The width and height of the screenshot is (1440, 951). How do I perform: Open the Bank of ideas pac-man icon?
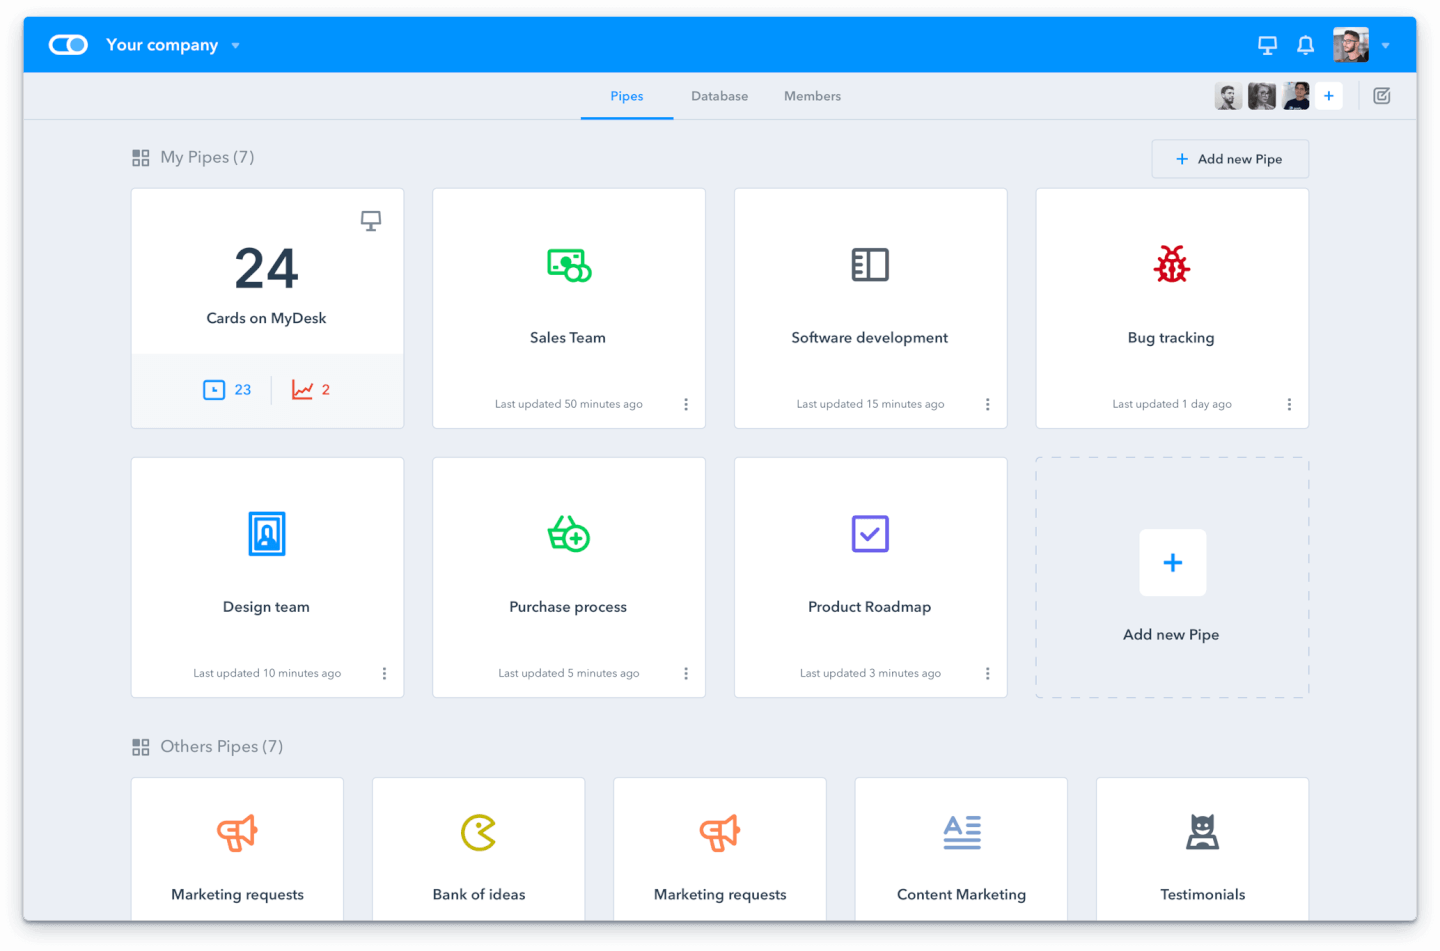[x=479, y=832]
